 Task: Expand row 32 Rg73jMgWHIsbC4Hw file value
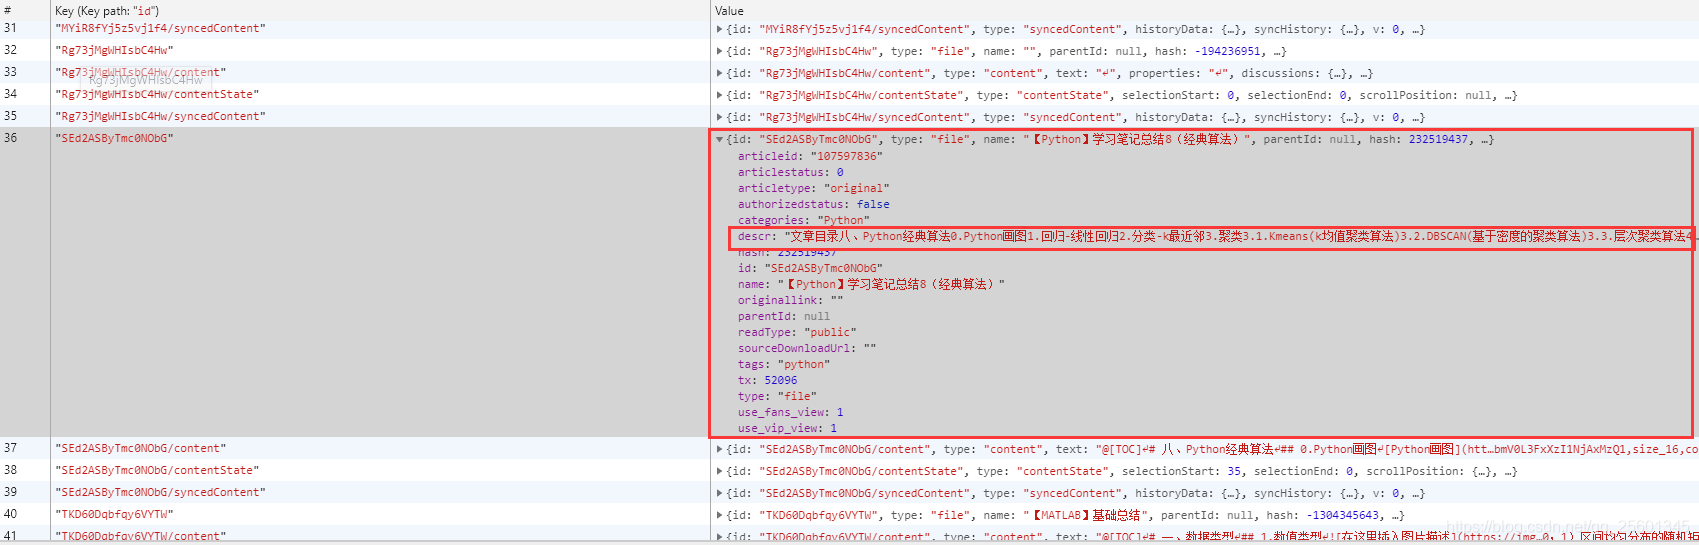point(720,51)
